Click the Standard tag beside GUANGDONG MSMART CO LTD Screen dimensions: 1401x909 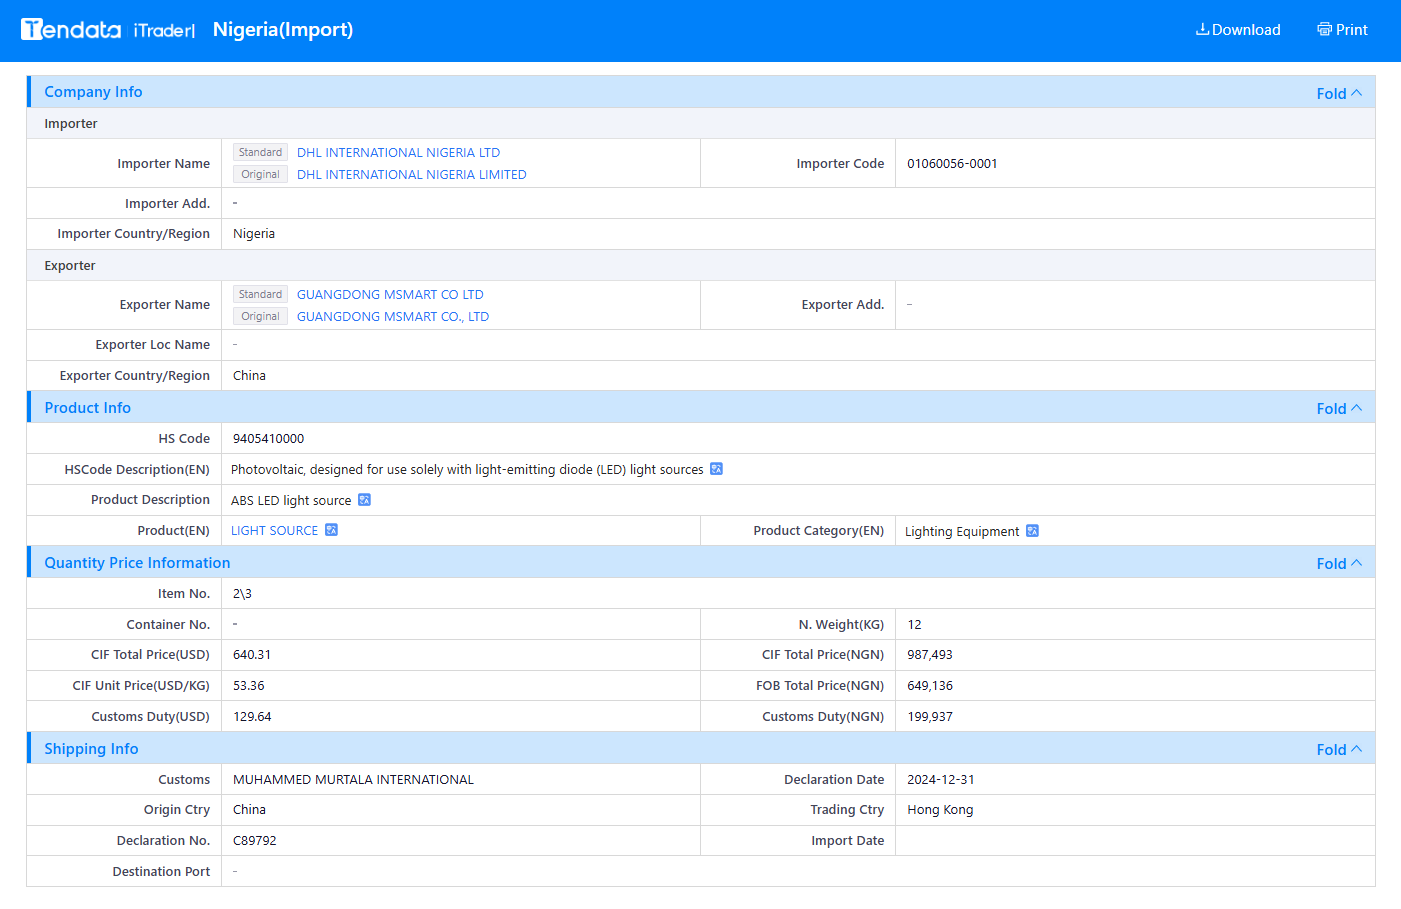pyautogui.click(x=260, y=294)
